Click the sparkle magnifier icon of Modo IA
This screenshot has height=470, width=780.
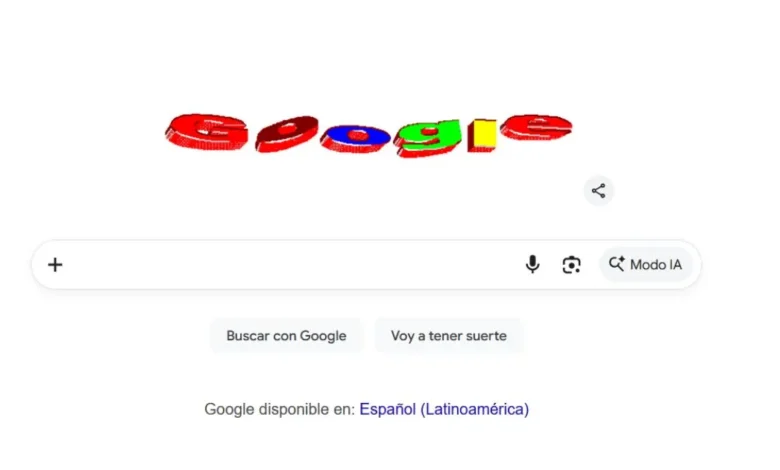point(617,264)
